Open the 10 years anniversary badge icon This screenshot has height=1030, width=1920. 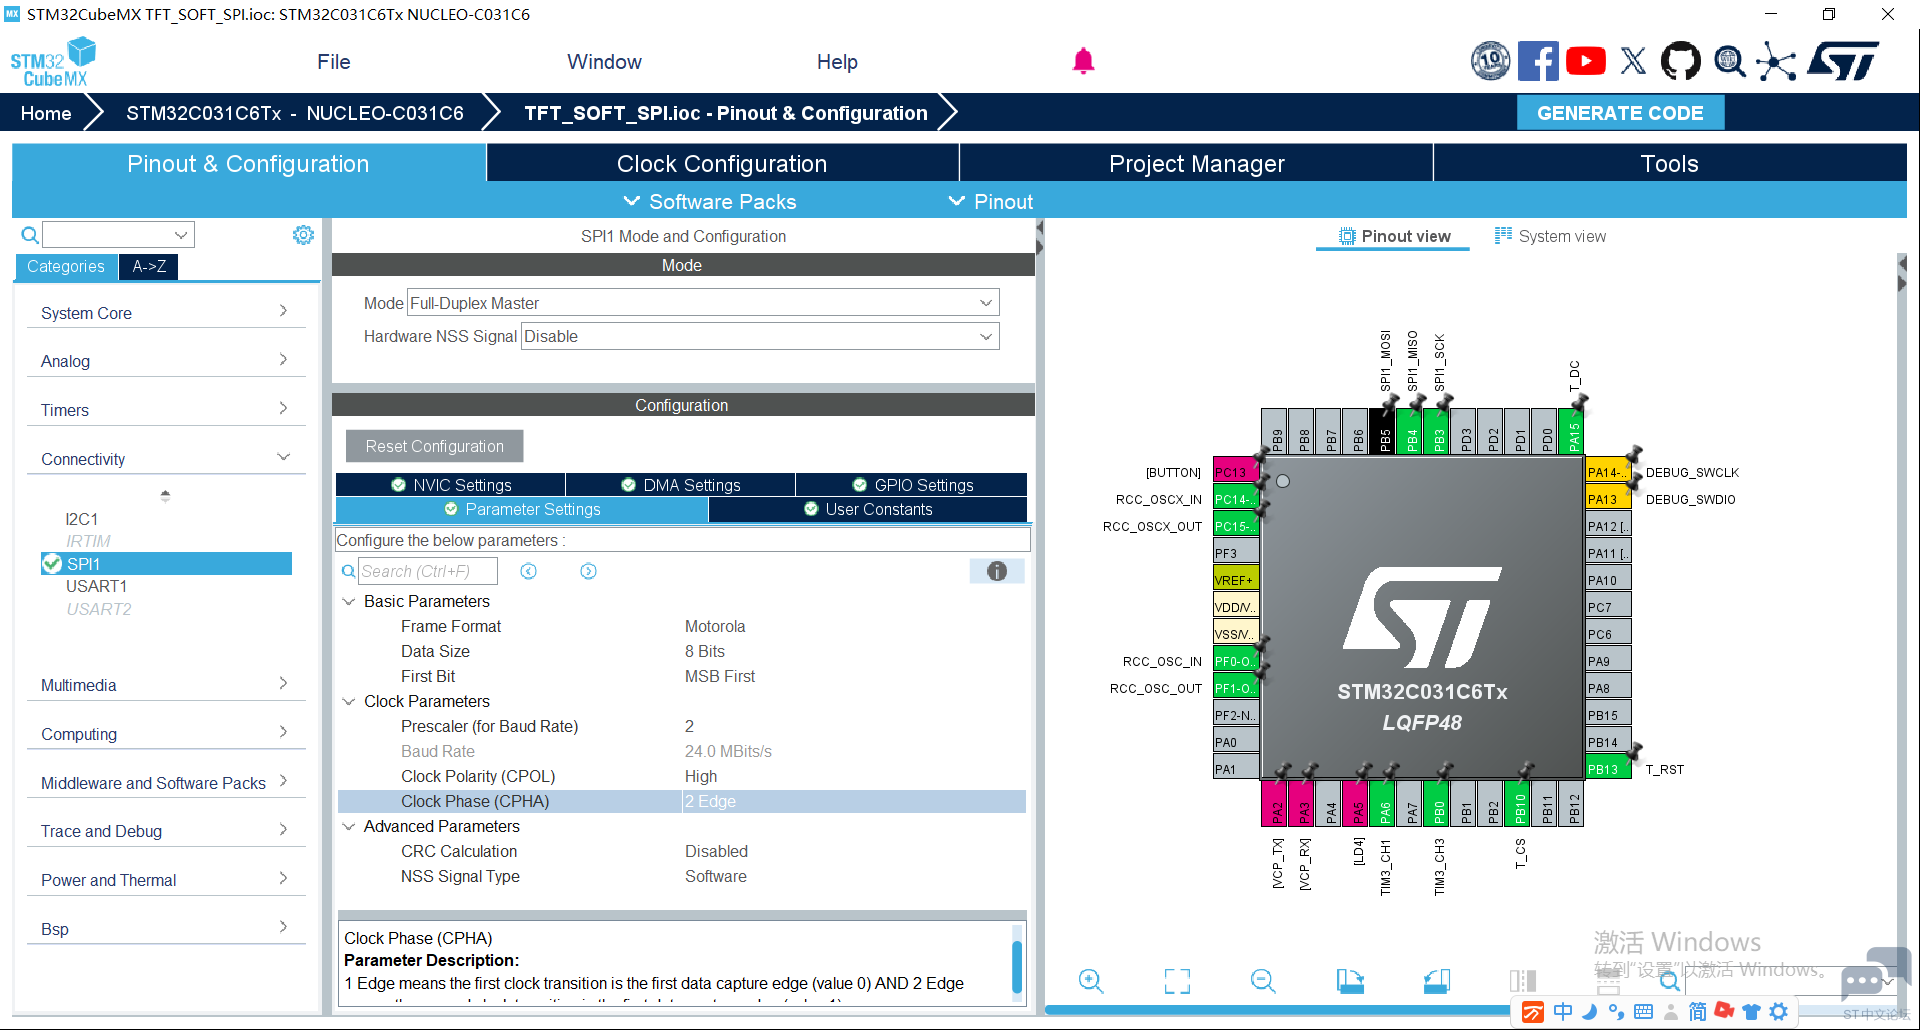coord(1490,61)
